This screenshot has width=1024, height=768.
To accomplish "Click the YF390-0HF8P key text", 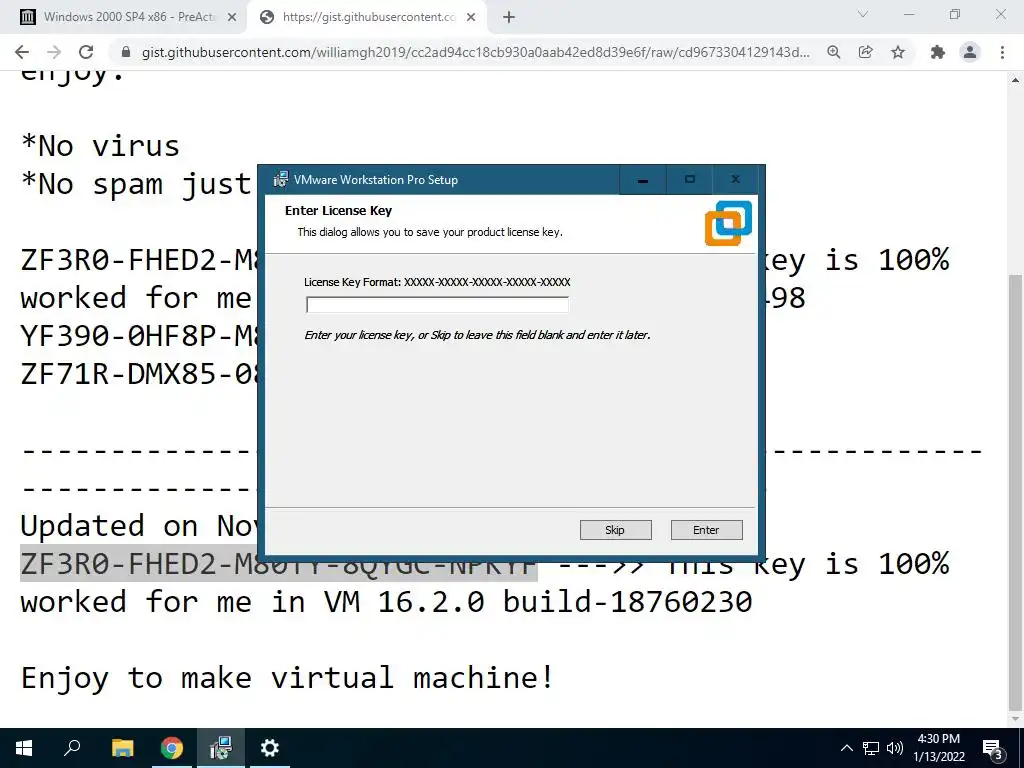I will 140,336.
